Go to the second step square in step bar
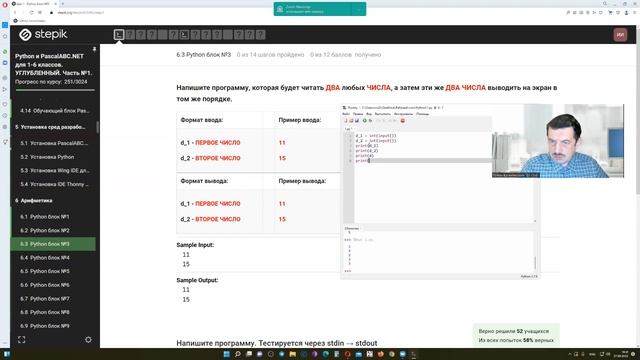Viewport: 640px width, 360px height. pyautogui.click(x=130, y=35)
